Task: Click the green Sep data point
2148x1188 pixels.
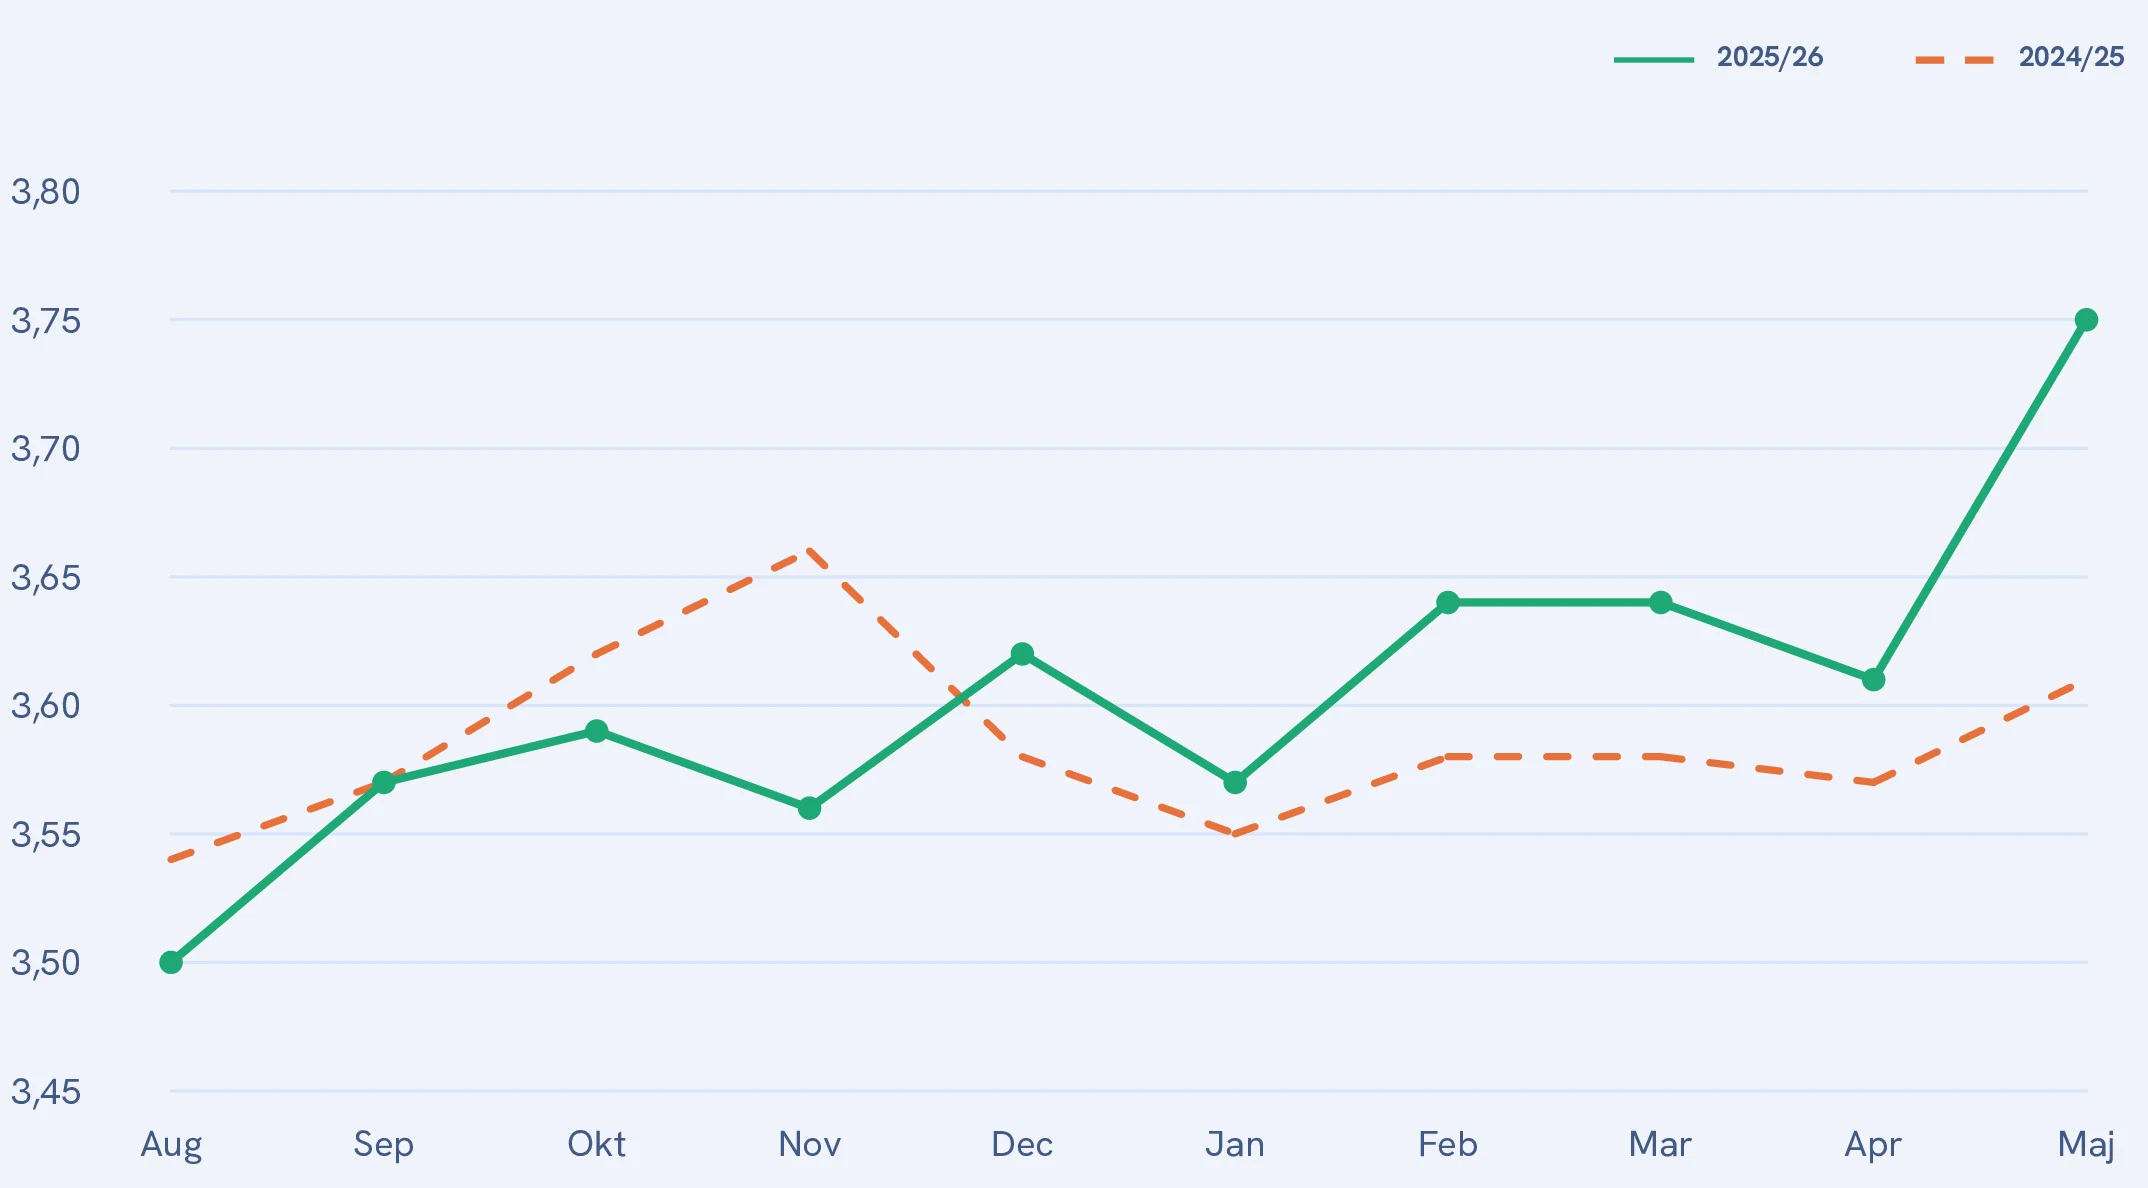Action: click(384, 782)
